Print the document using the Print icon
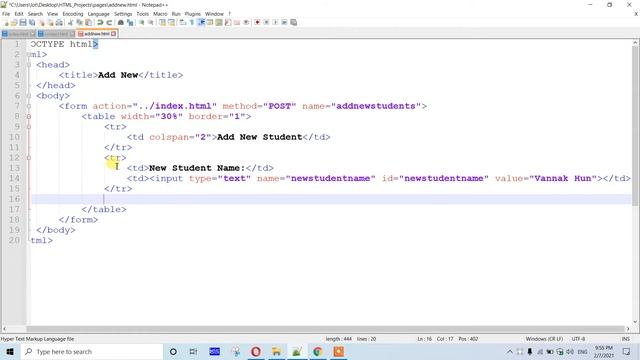The height and width of the screenshot is (360, 640). point(59,22)
